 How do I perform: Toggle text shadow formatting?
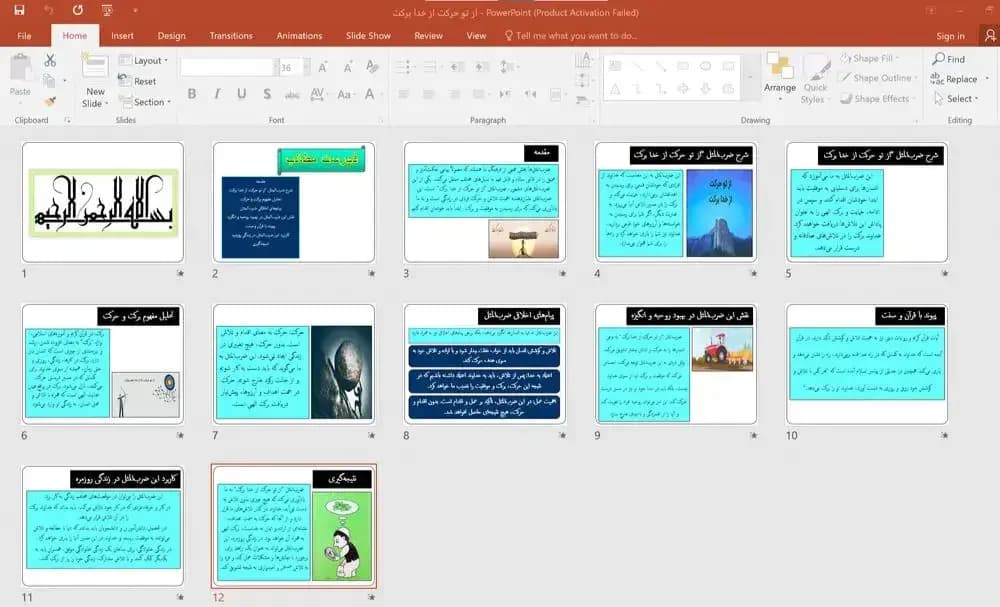click(x=267, y=94)
